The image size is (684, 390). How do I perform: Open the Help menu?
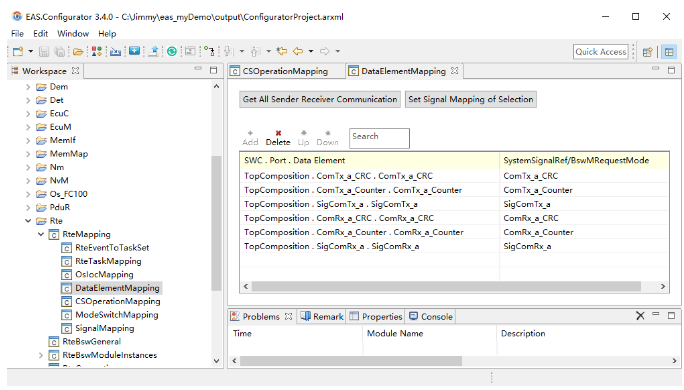click(107, 34)
